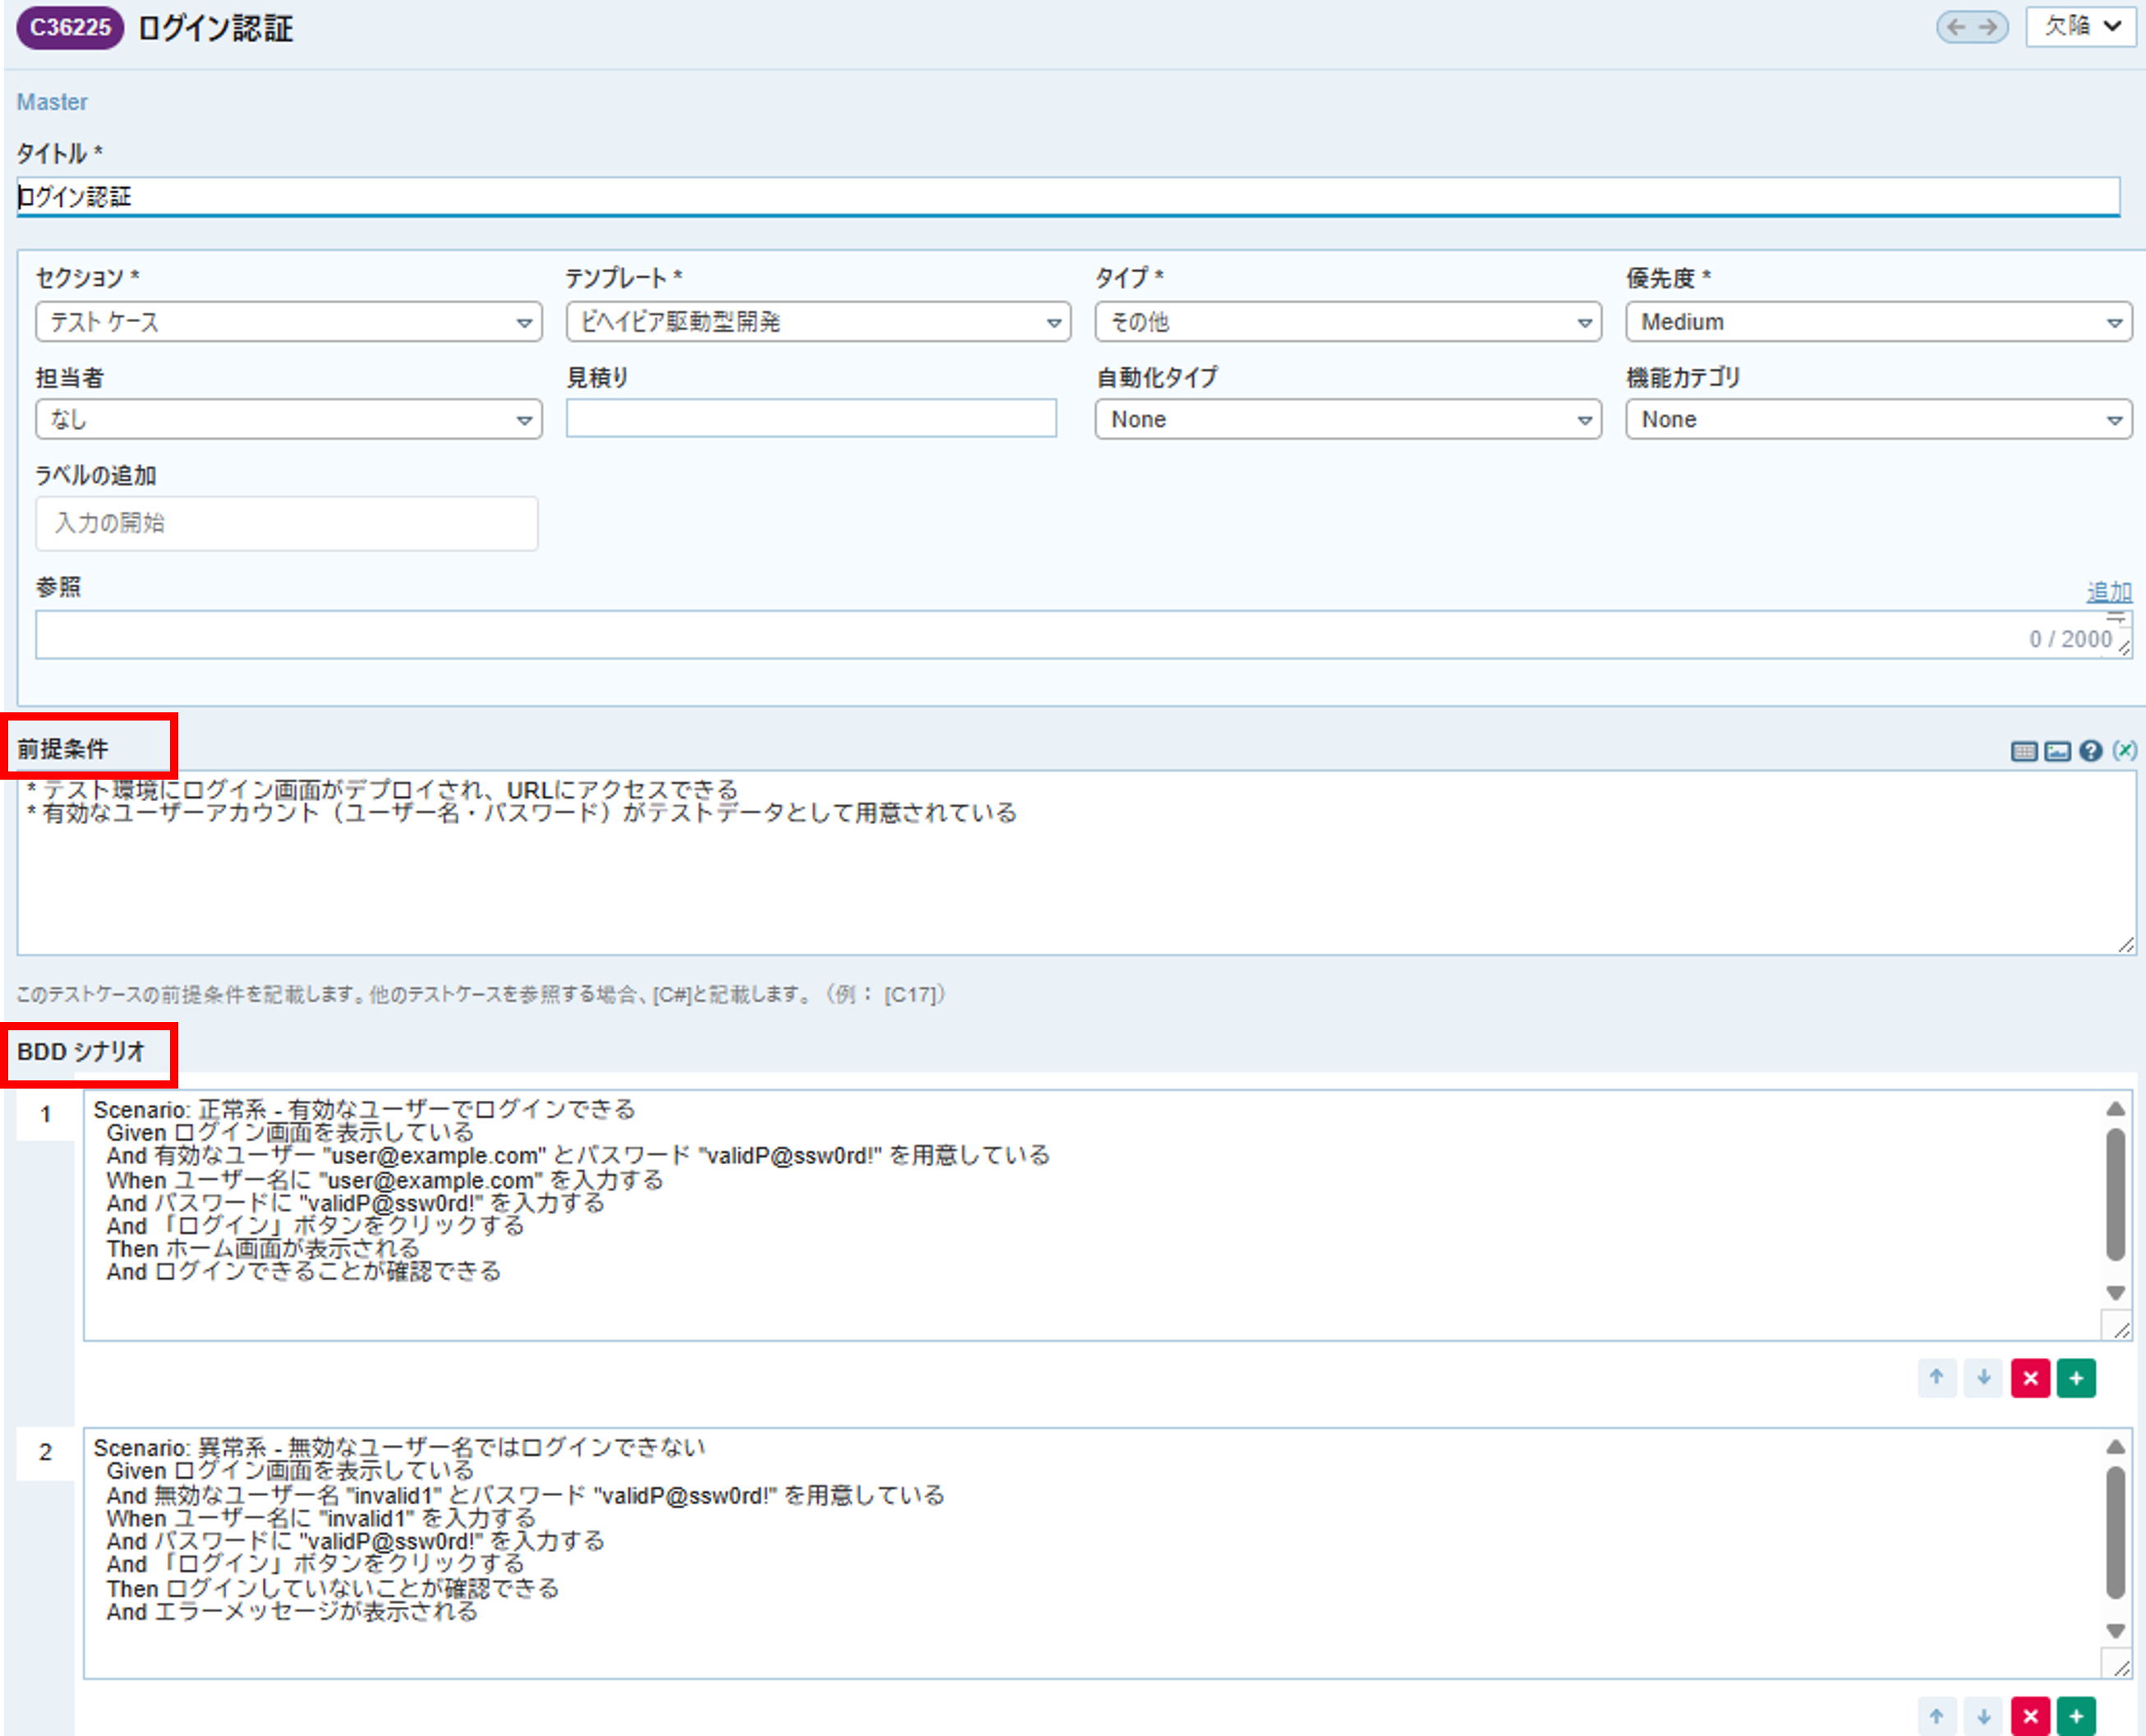
Task: Open the help icon above 前提条件
Action: pyautogui.click(x=2090, y=751)
